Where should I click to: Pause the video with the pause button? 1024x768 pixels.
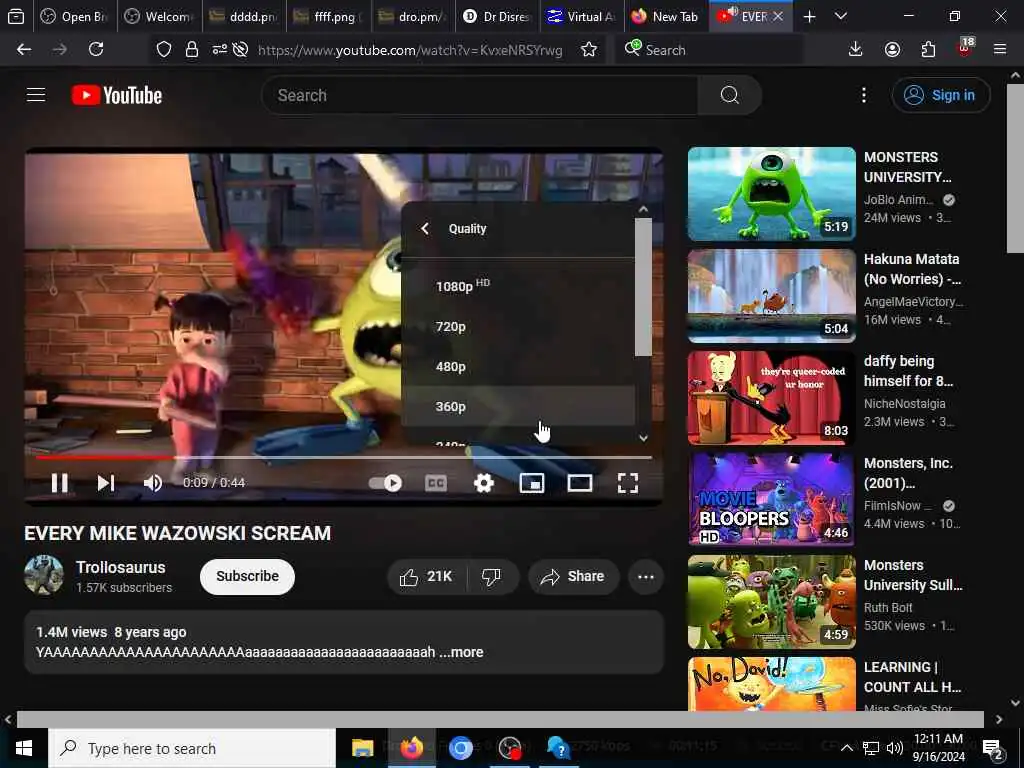[59, 483]
